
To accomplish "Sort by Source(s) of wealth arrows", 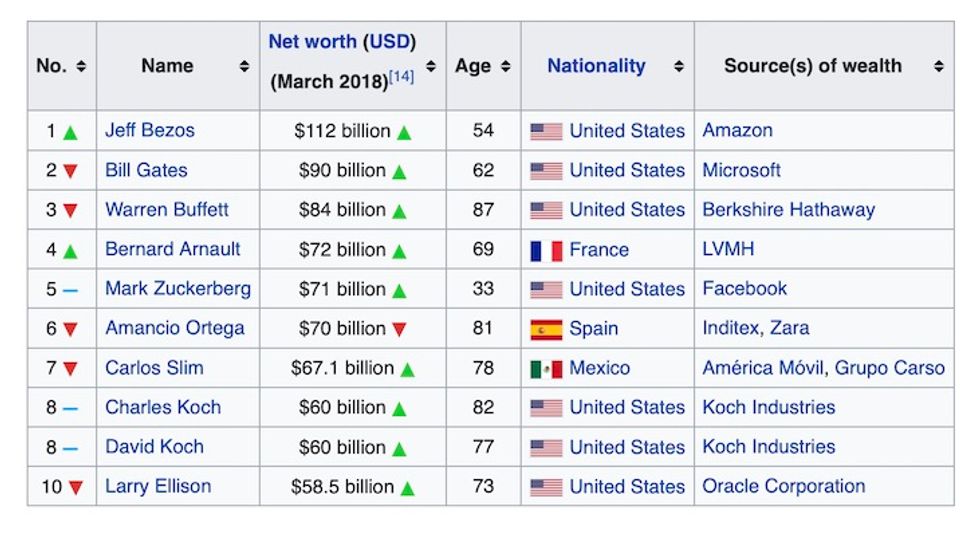I will 939,66.
